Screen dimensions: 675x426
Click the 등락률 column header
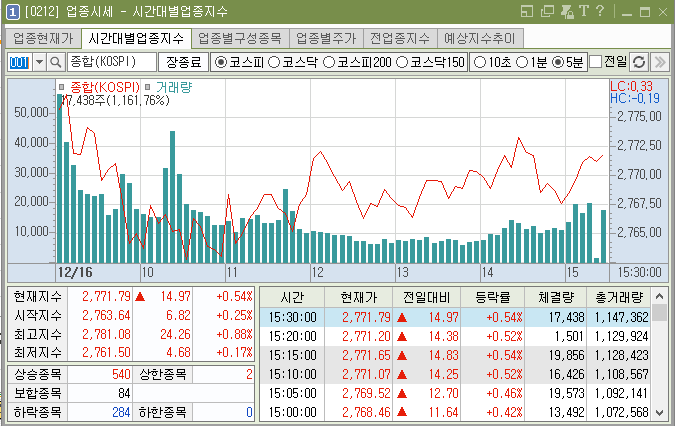coord(492,297)
